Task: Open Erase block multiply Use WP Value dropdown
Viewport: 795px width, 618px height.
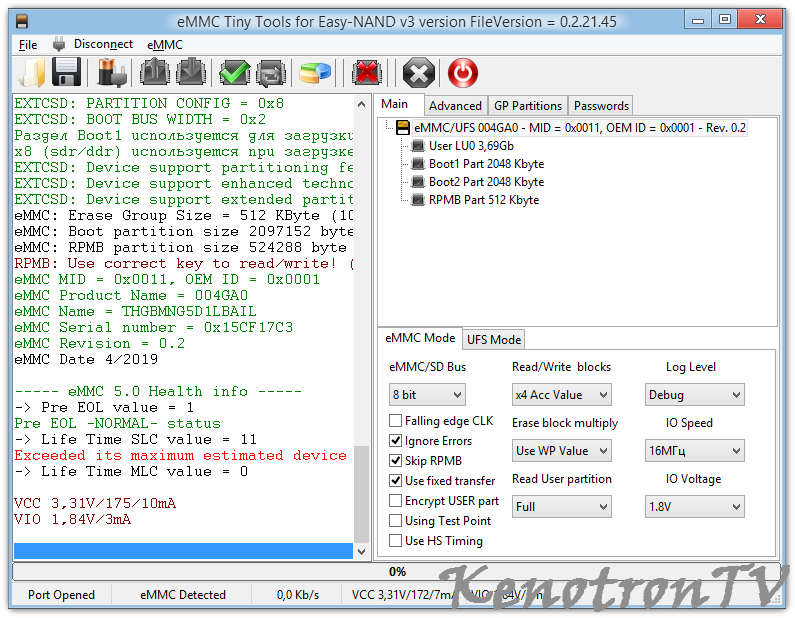Action: (562, 451)
